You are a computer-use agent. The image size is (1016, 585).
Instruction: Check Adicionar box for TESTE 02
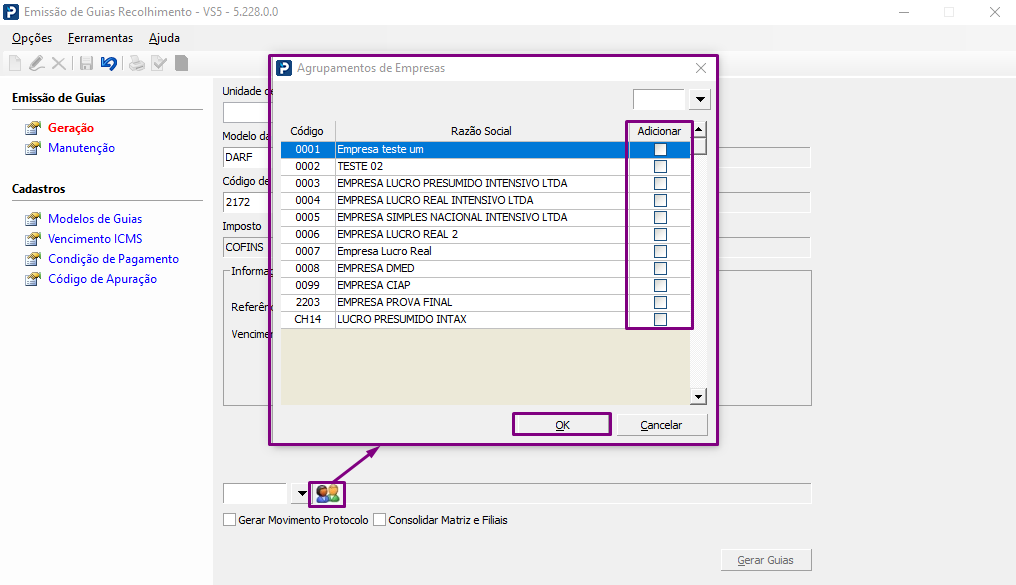click(x=660, y=166)
